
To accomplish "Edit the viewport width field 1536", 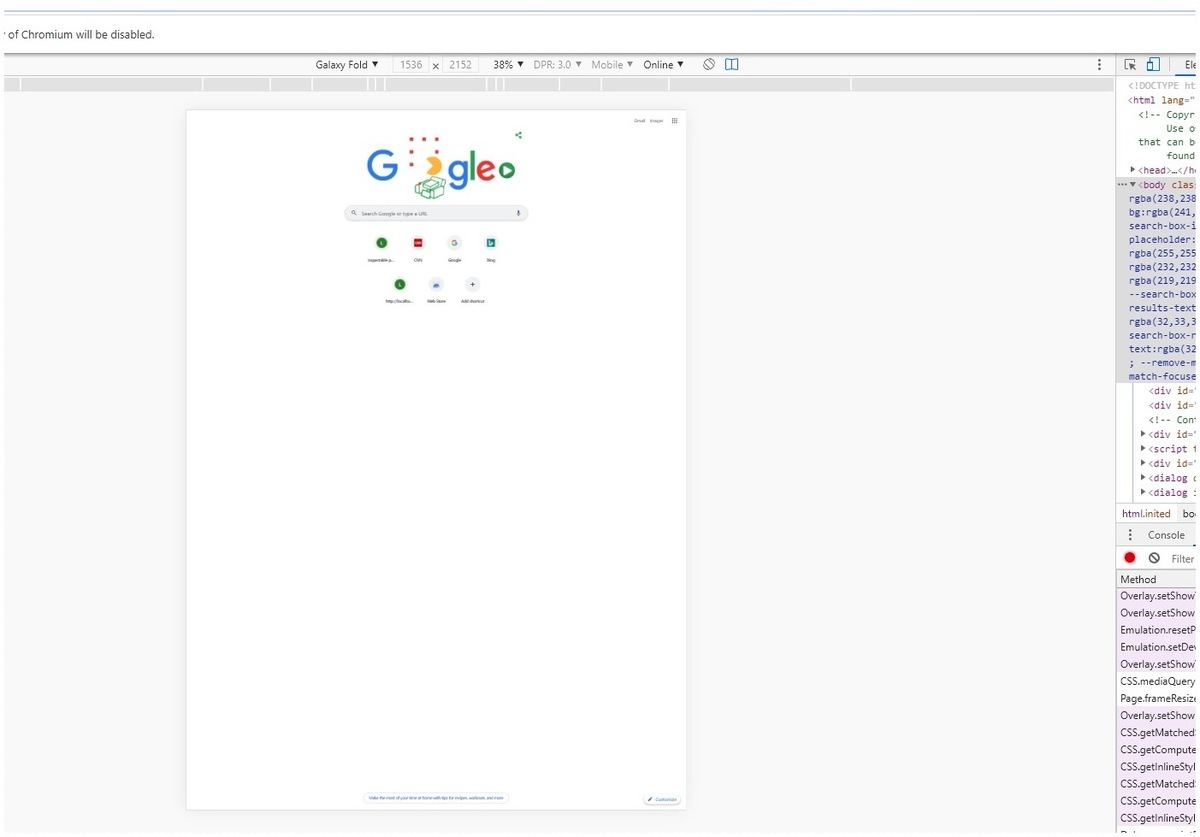I will pyautogui.click(x=411, y=65).
